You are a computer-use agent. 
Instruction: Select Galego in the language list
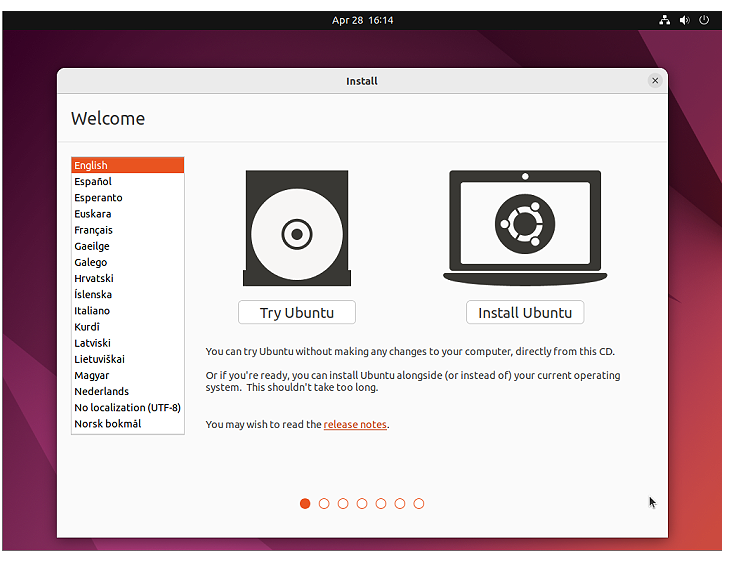pyautogui.click(x=128, y=262)
